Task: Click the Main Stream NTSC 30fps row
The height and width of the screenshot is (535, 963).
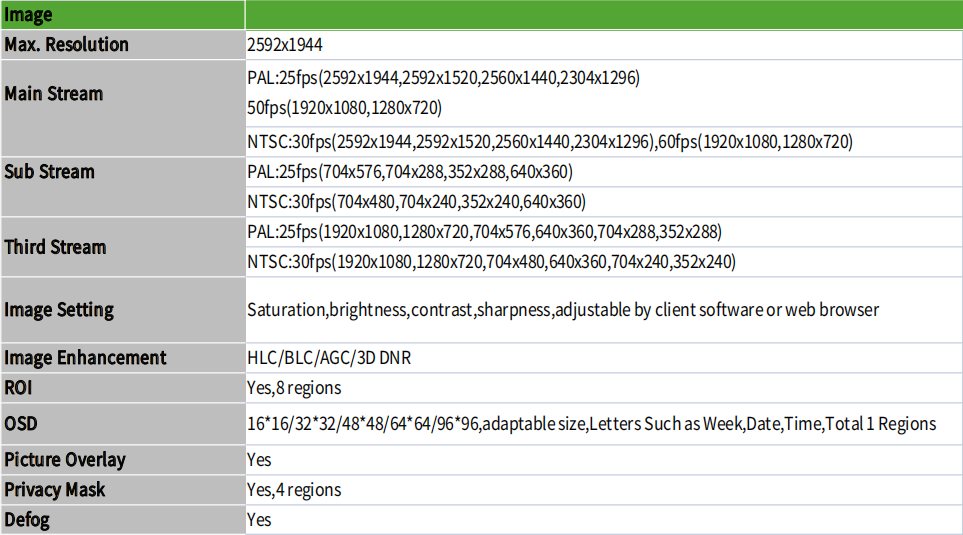Action: (604, 142)
